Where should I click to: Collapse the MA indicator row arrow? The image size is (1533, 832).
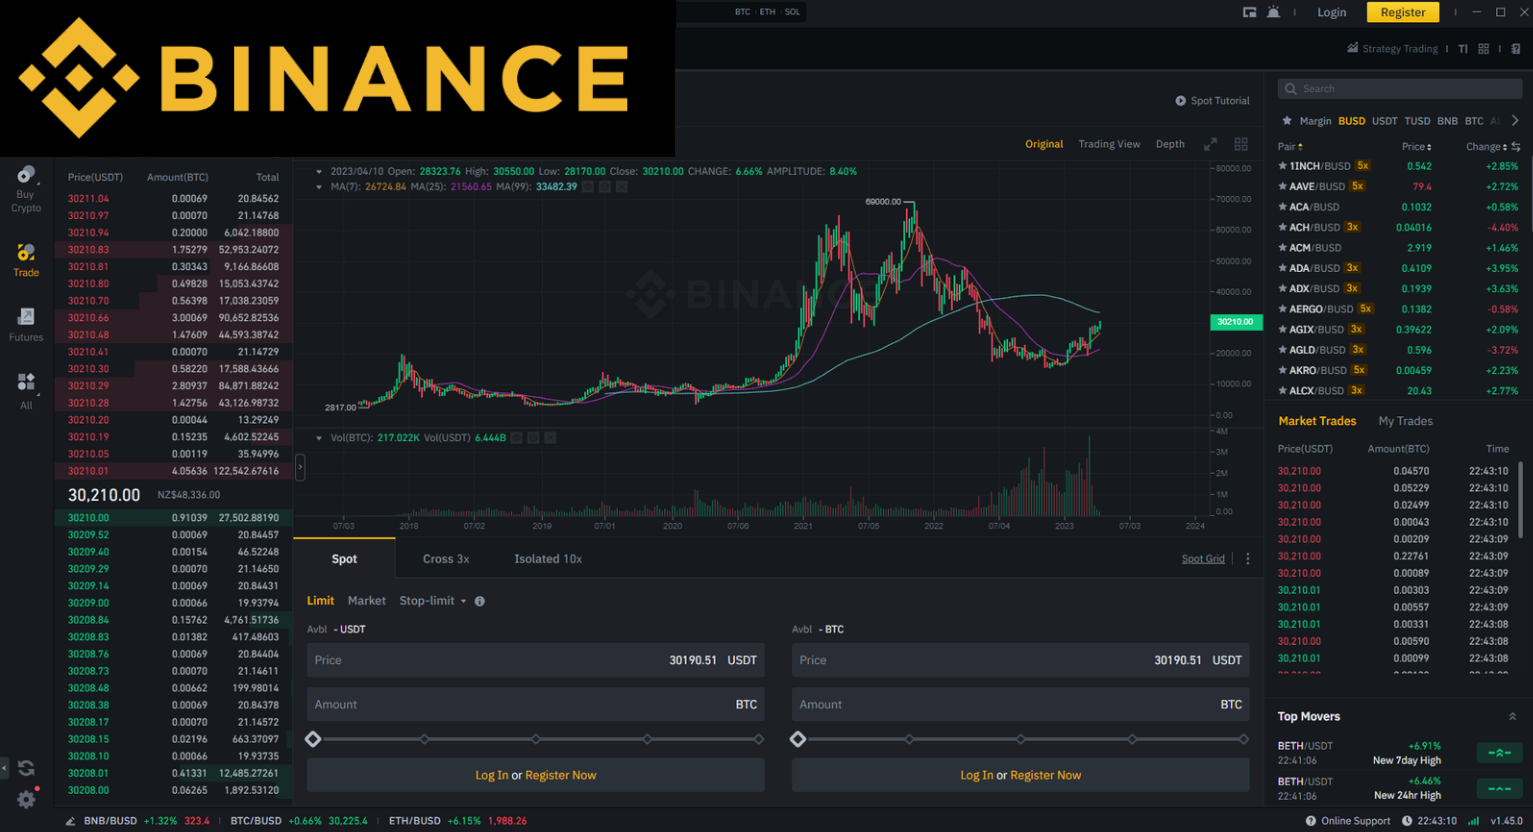[x=319, y=187]
